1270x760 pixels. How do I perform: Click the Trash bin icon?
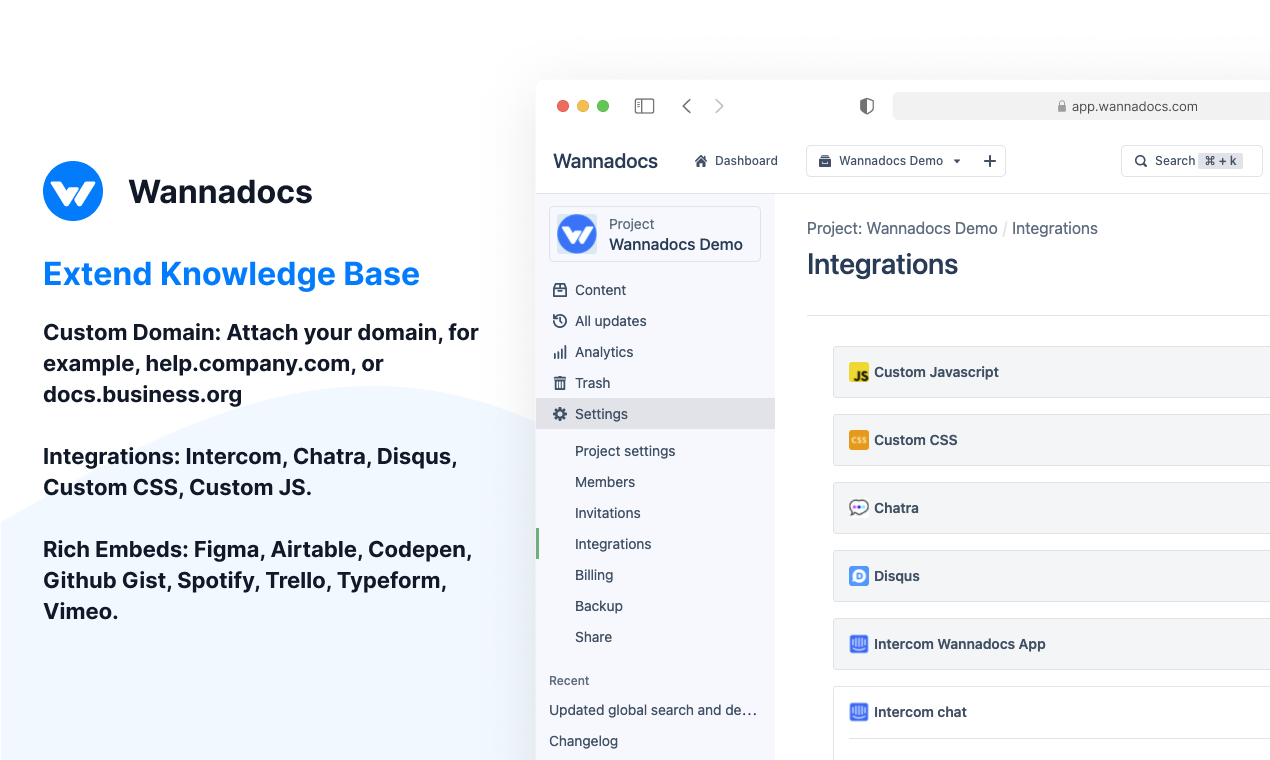pos(560,383)
